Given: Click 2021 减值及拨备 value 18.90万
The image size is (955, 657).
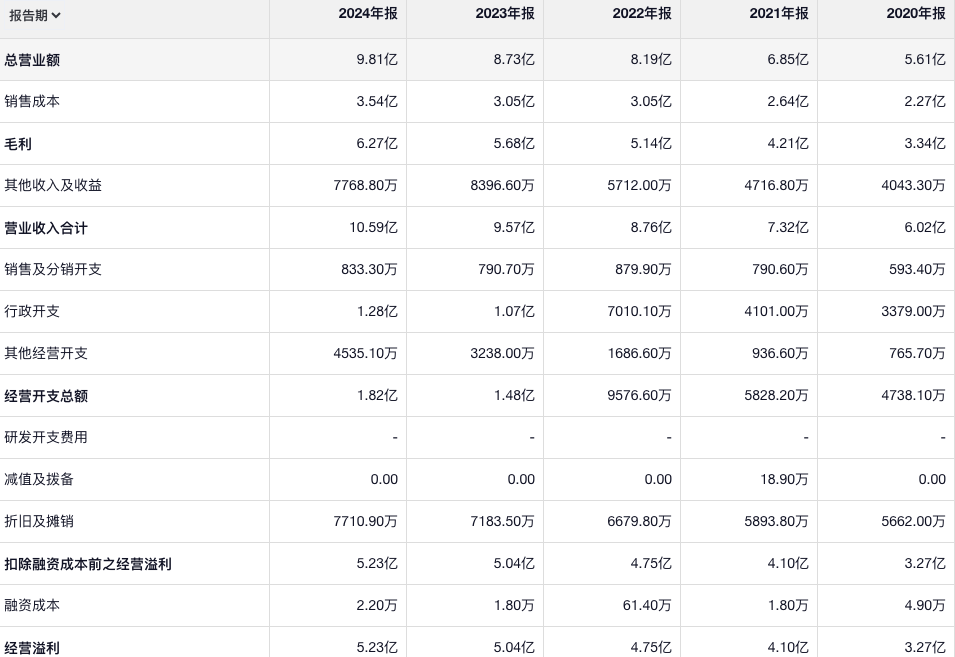Looking at the screenshot, I should click(x=784, y=480).
